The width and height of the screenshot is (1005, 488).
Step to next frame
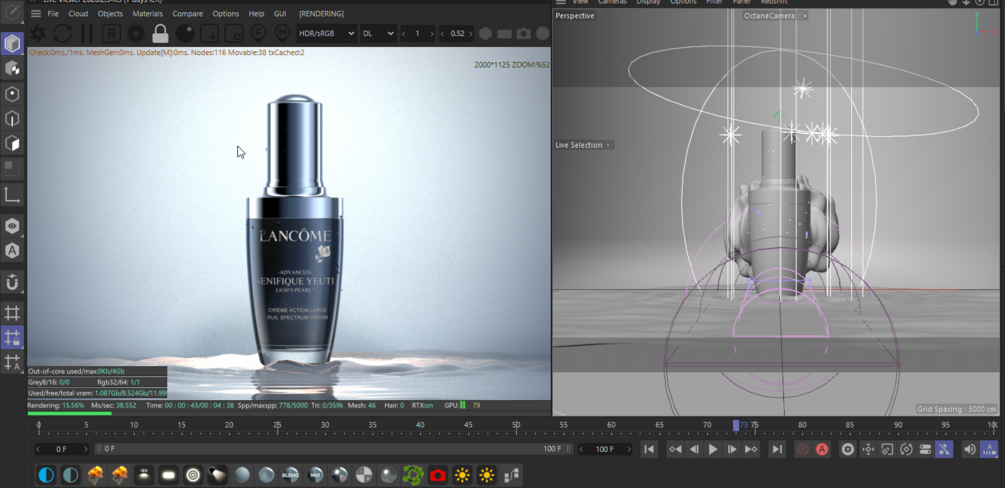pyautogui.click(x=731, y=450)
